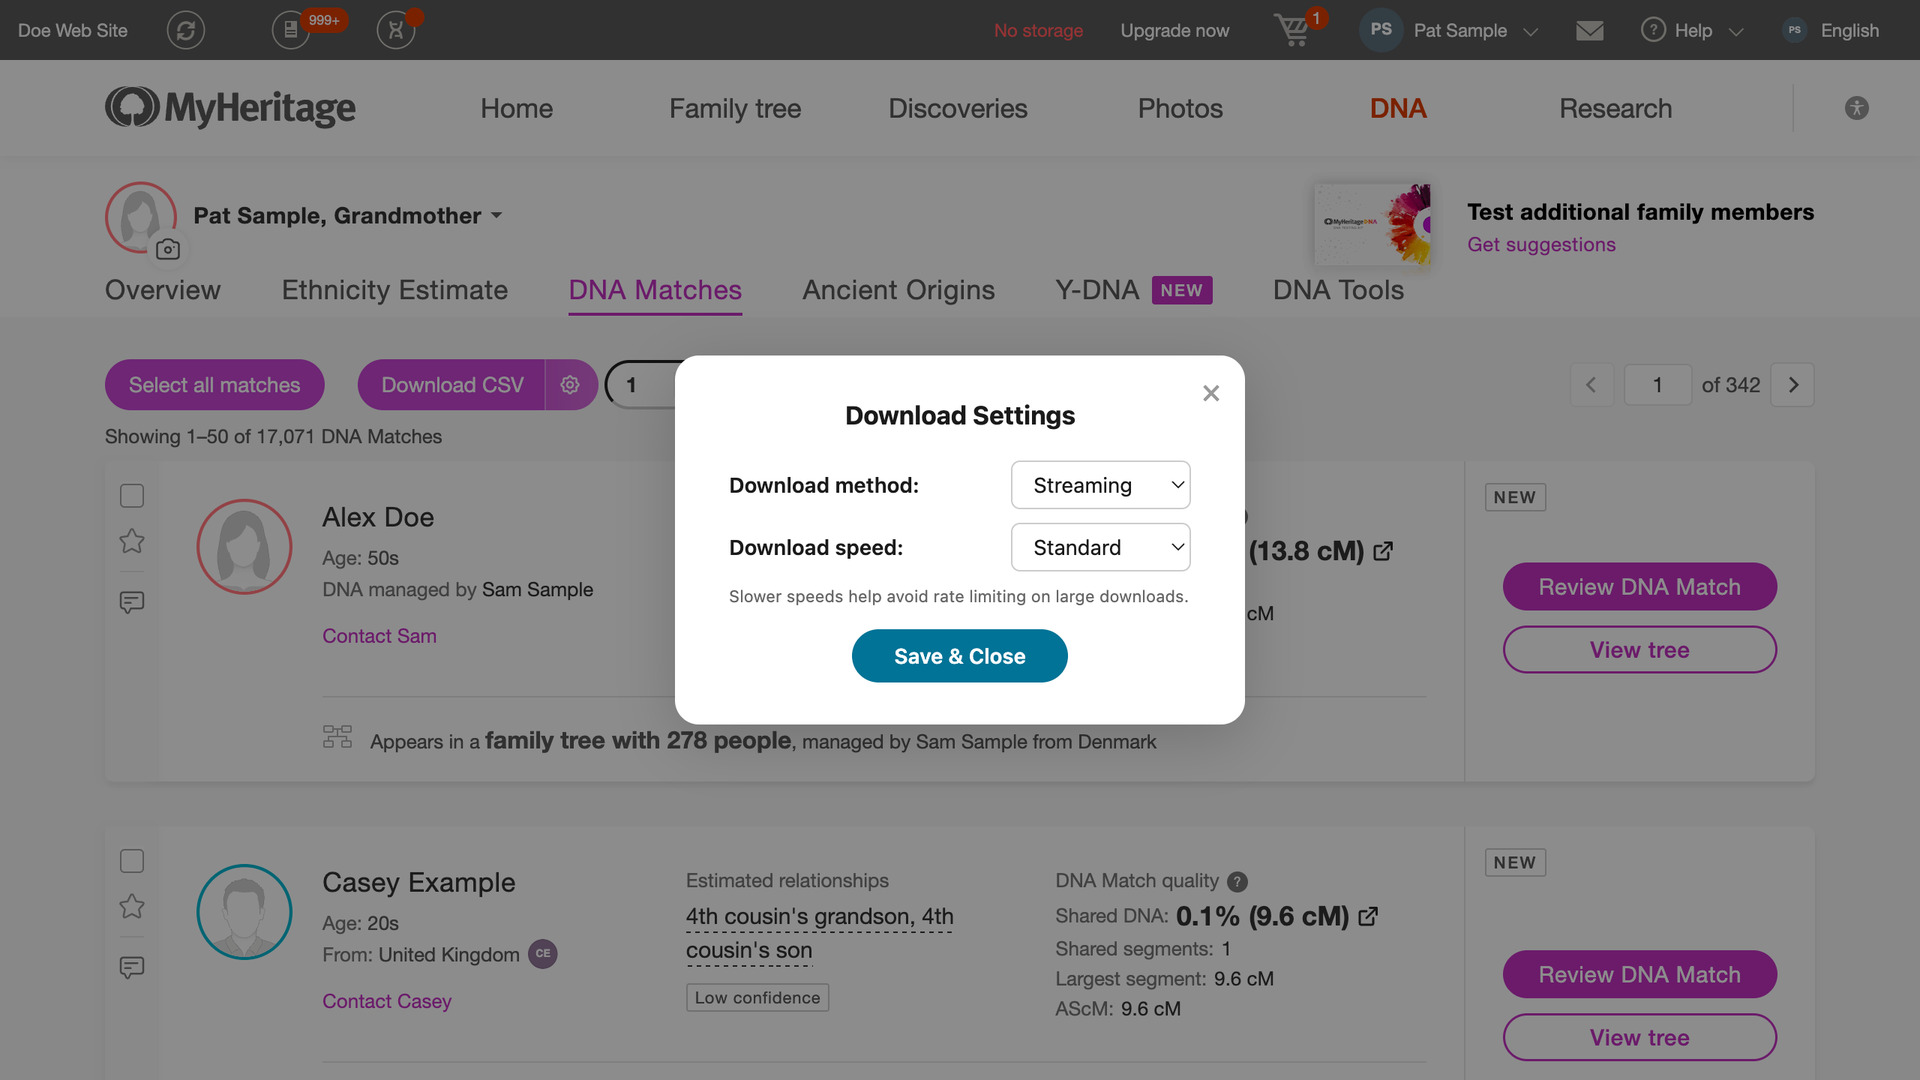This screenshot has width=1920, height=1080.
Task: Click Select all matches button
Action: (x=215, y=385)
